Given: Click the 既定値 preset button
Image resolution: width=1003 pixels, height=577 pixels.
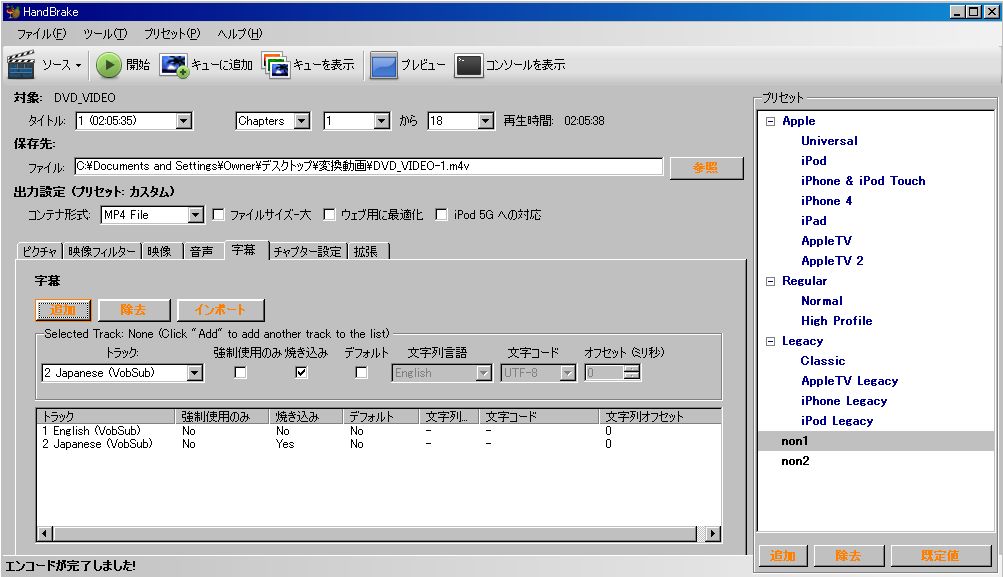Looking at the screenshot, I should 940,555.
